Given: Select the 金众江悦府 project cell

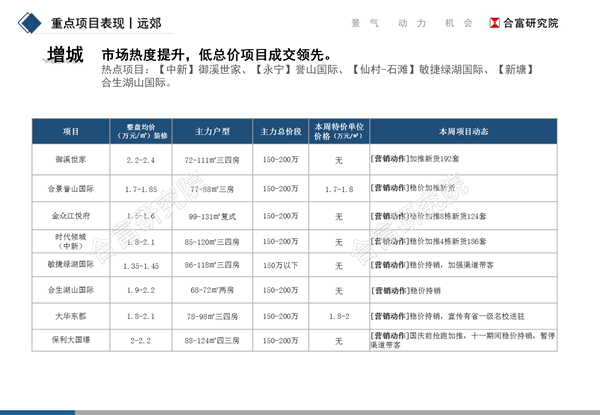Looking at the screenshot, I should click(71, 216).
